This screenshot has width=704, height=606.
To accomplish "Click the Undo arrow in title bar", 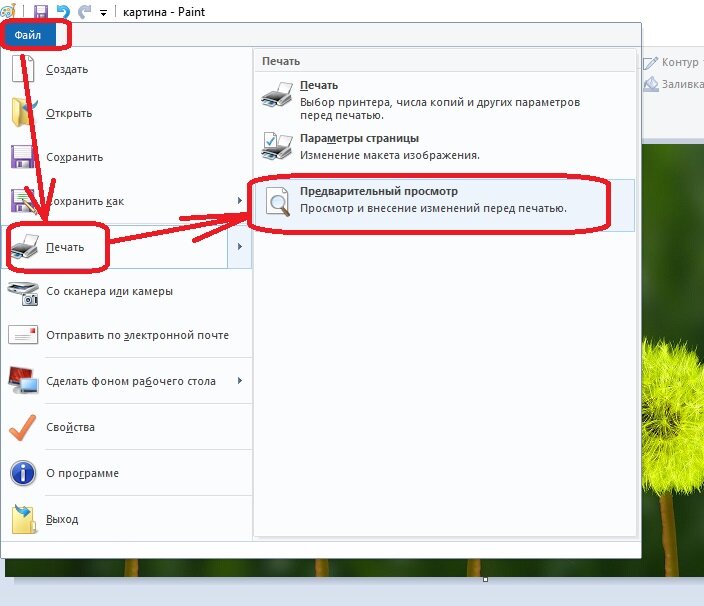I will tap(63, 12).
